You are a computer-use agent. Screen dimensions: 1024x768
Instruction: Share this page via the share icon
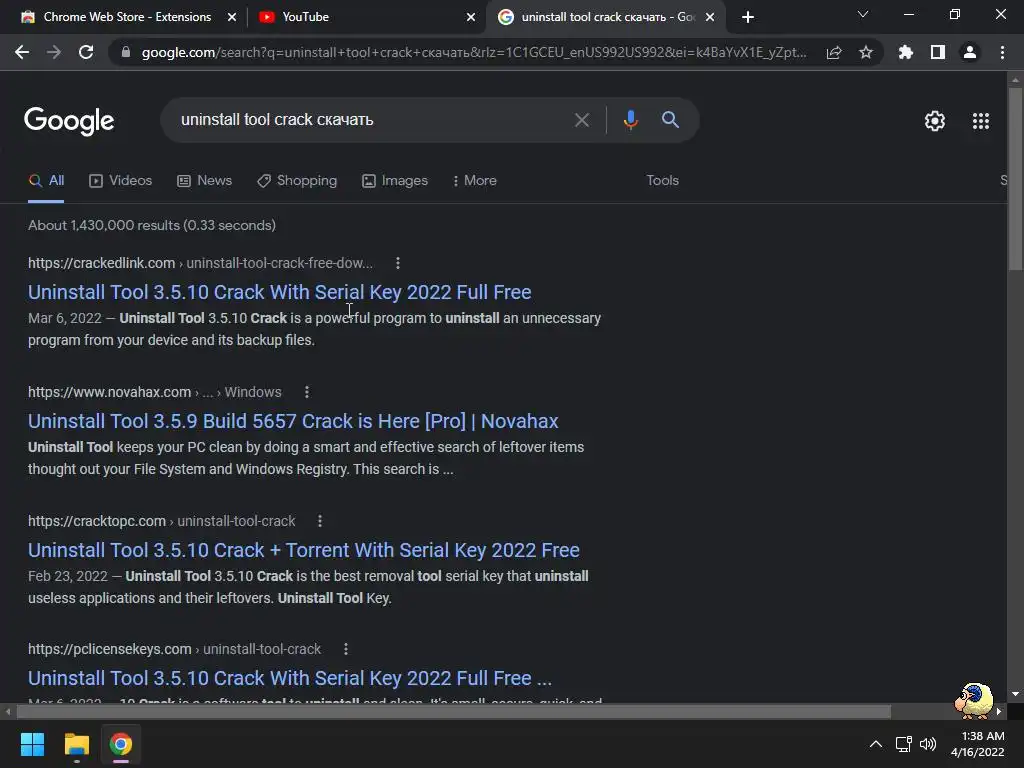click(834, 52)
